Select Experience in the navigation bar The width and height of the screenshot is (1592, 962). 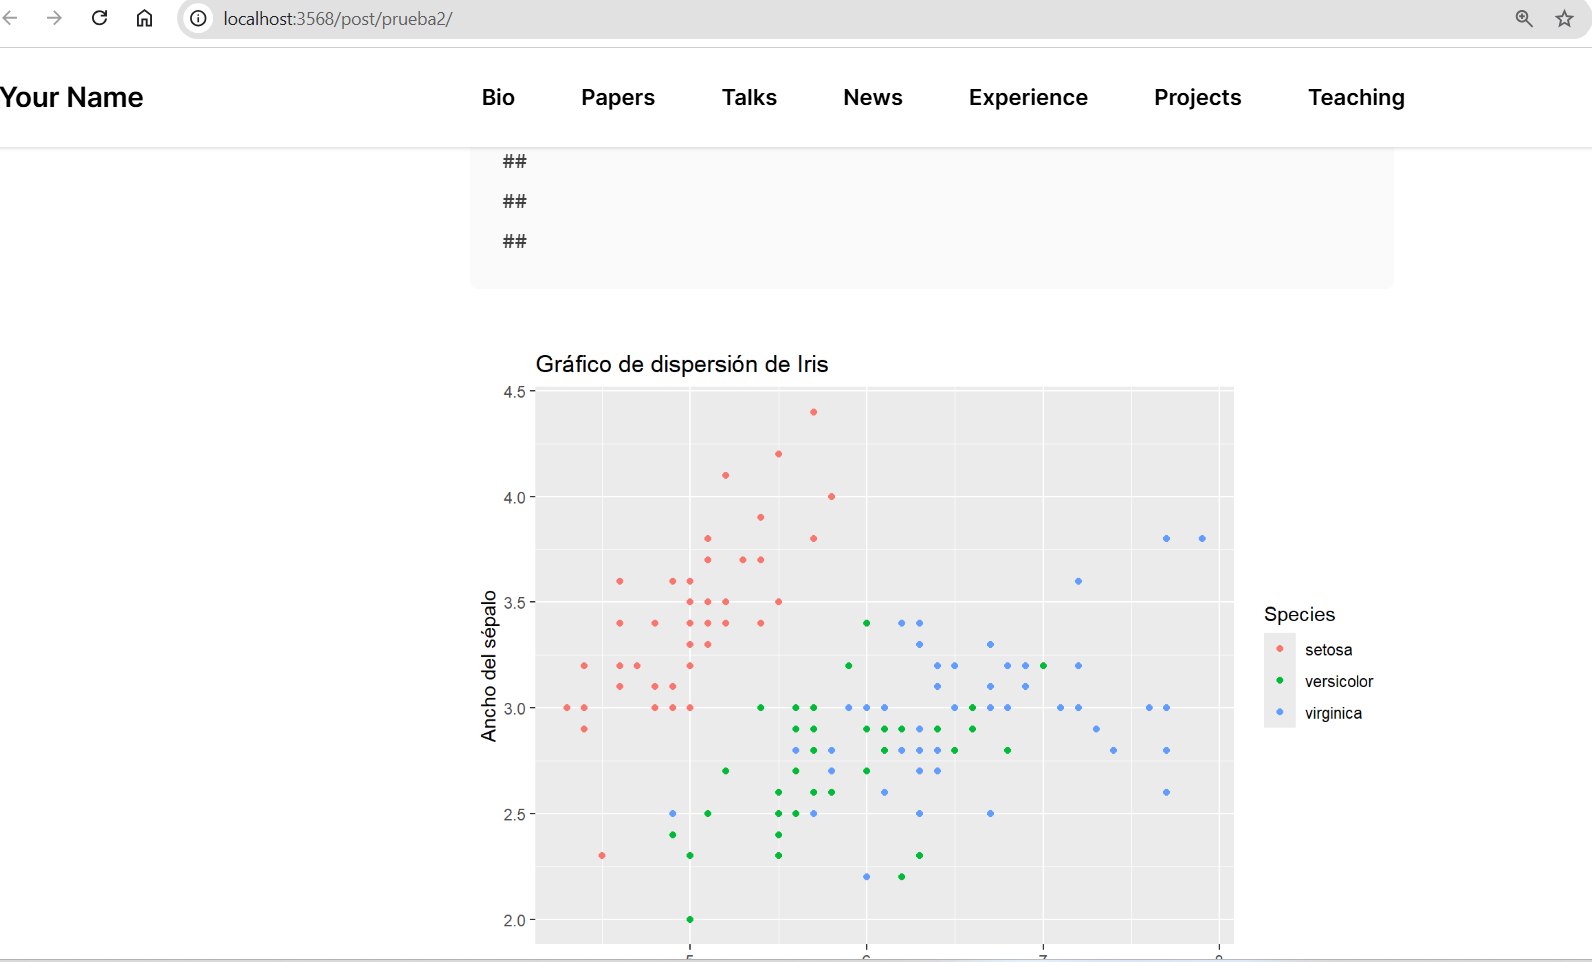(x=1028, y=97)
